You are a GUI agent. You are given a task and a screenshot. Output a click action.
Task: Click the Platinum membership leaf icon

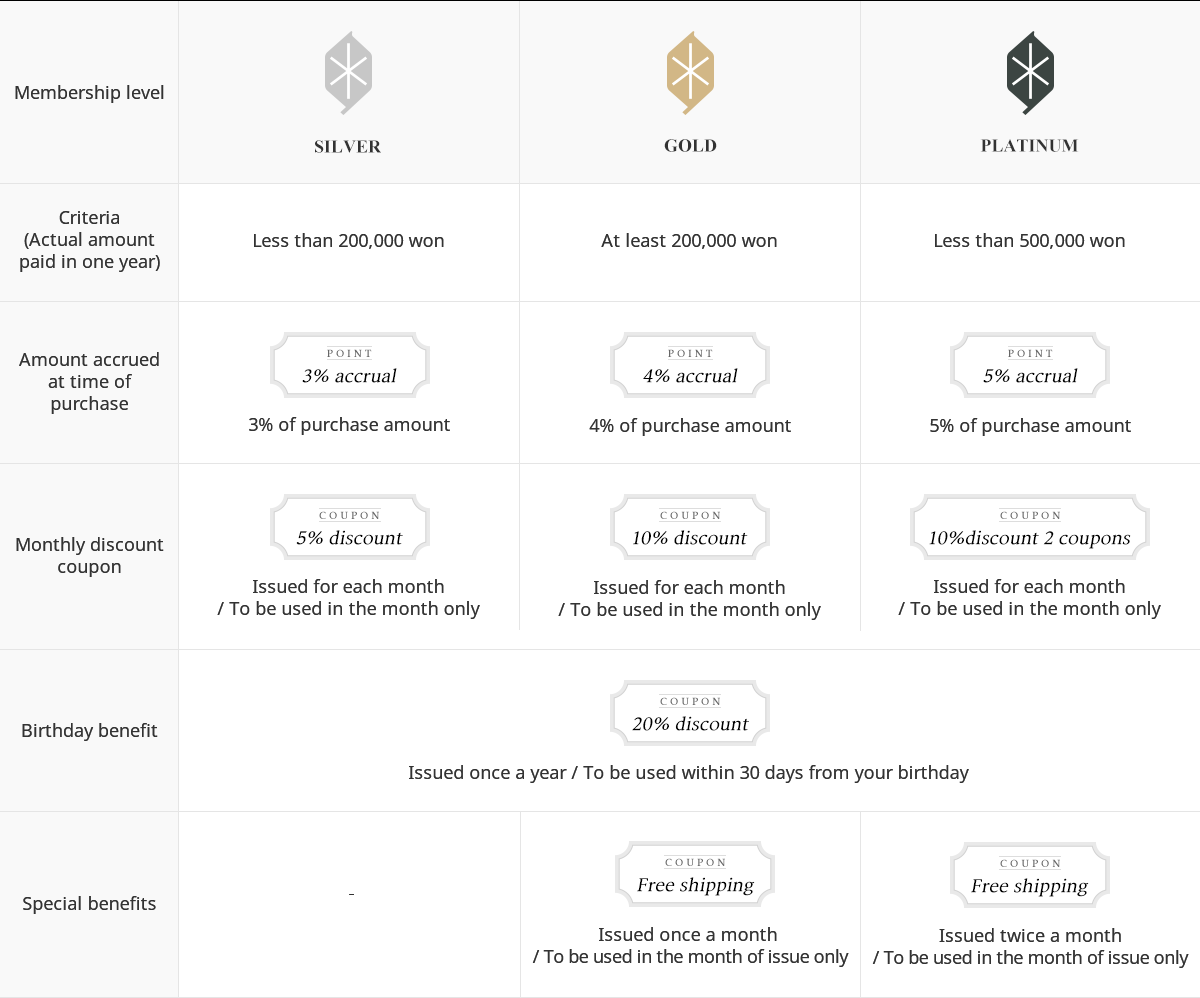coord(1030,72)
